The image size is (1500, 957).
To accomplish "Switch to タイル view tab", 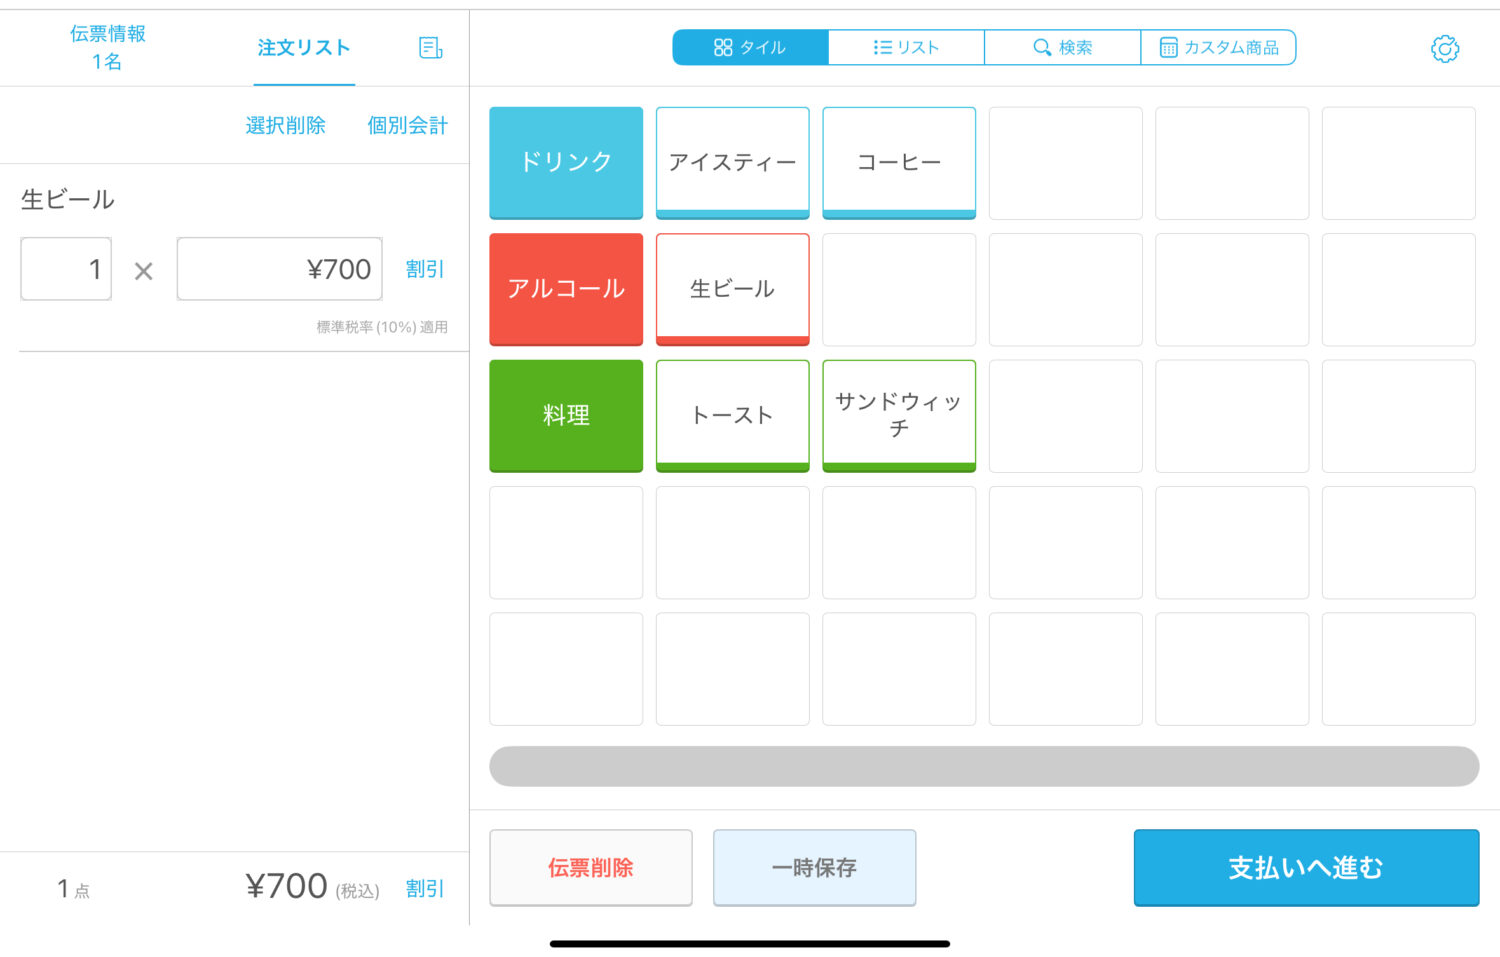I will (750, 47).
